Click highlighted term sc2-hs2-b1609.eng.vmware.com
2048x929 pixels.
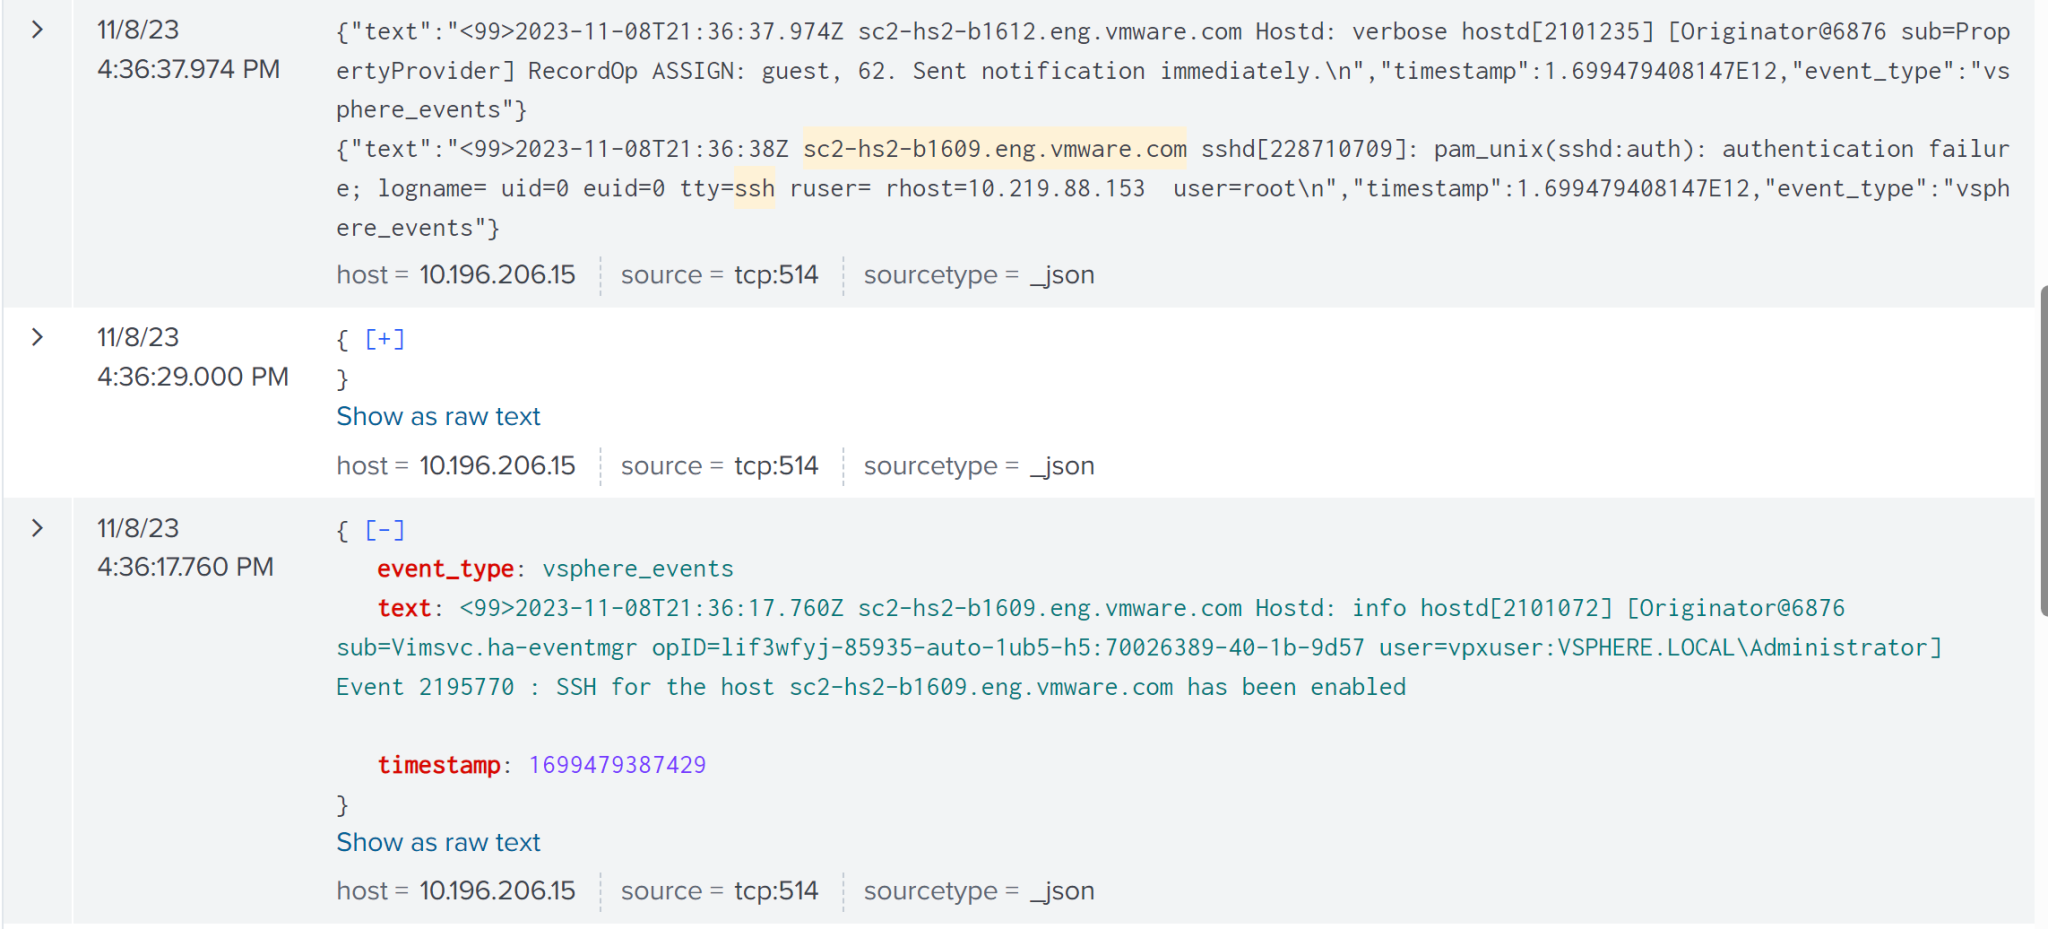(994, 148)
